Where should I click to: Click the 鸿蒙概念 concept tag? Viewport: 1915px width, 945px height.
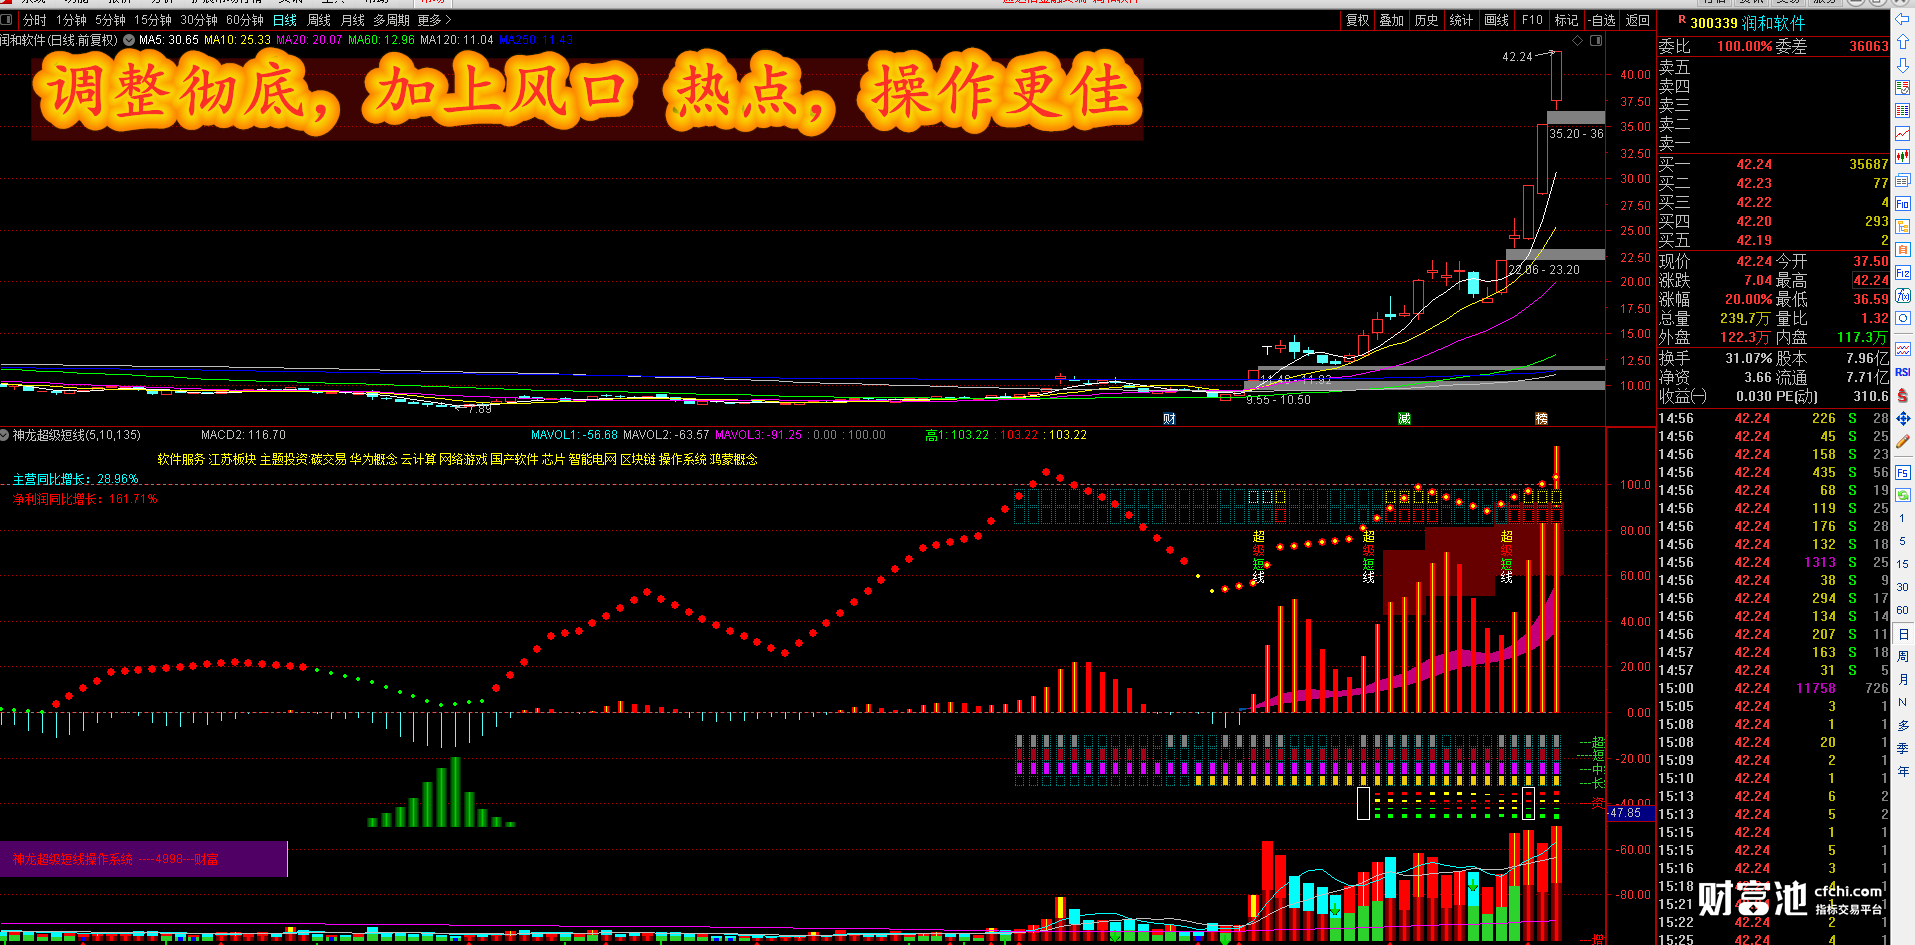(733, 459)
